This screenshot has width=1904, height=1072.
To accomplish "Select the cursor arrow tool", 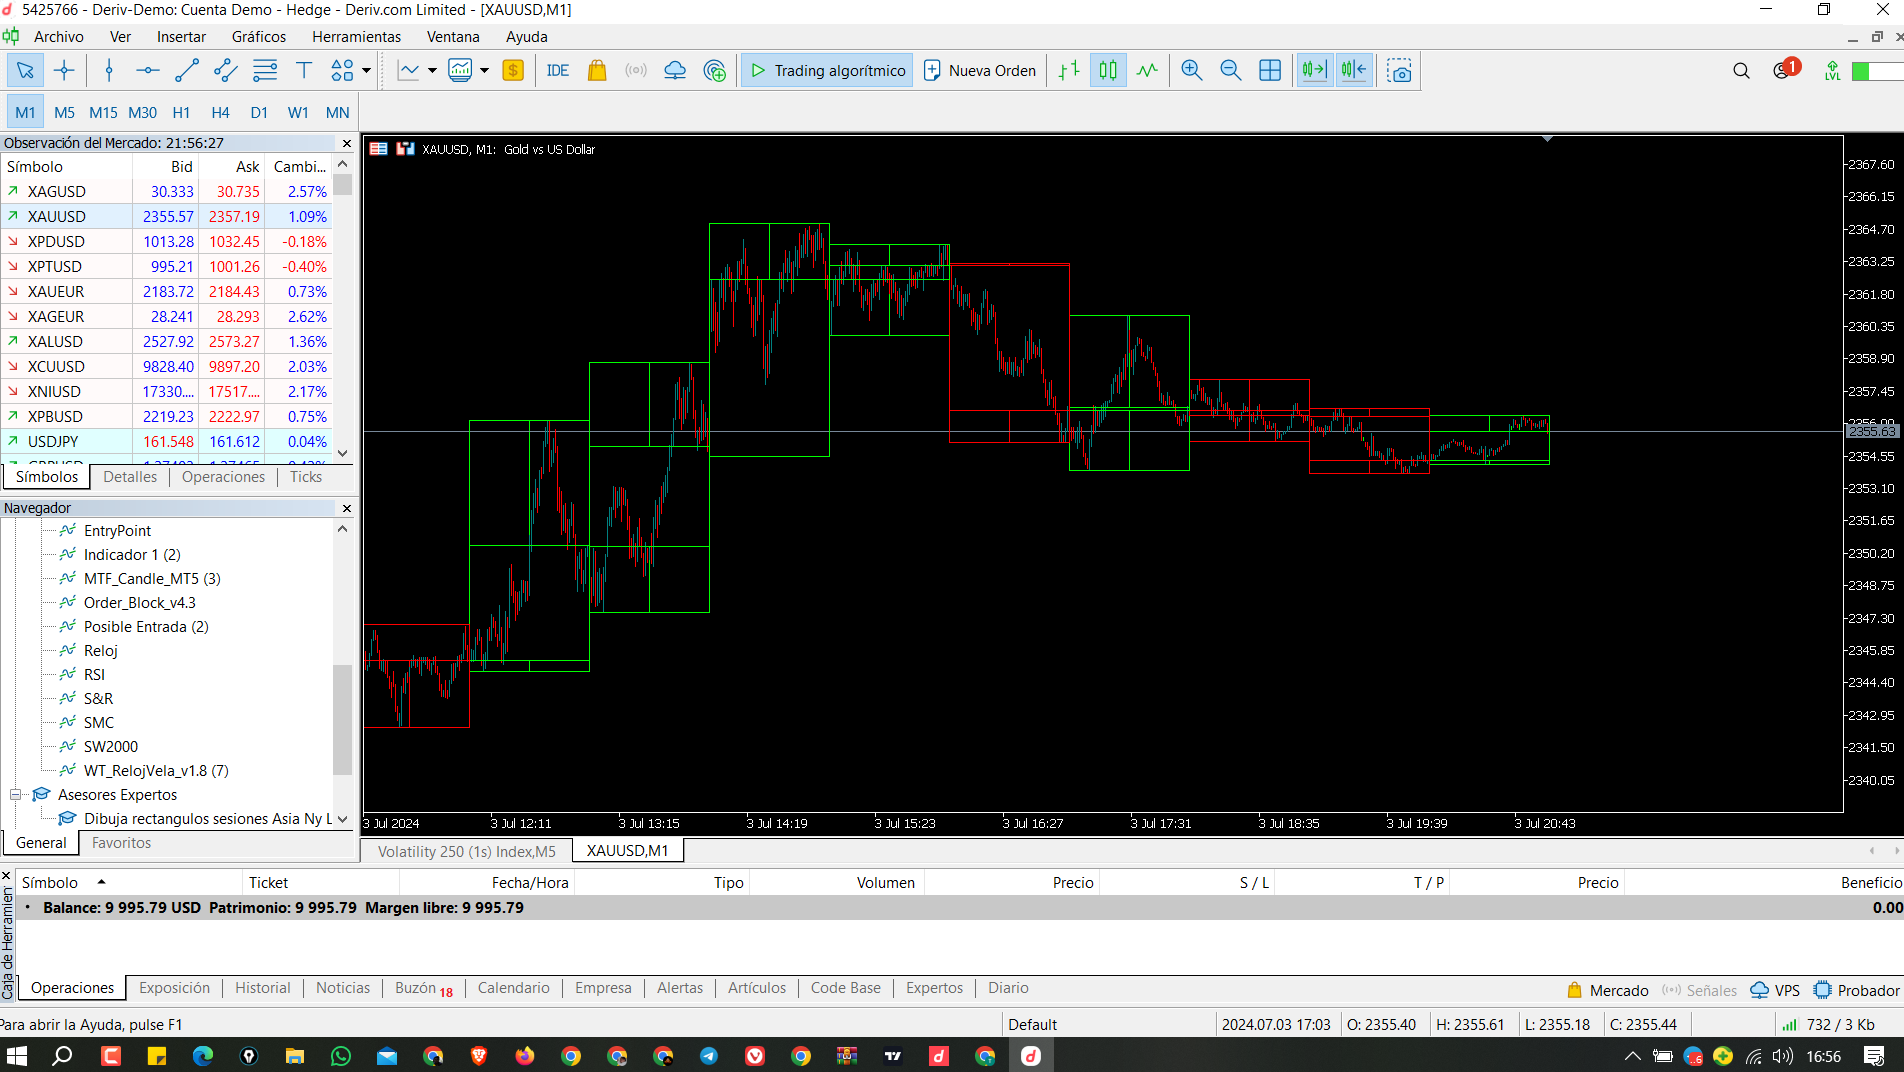I will pyautogui.click(x=25, y=70).
